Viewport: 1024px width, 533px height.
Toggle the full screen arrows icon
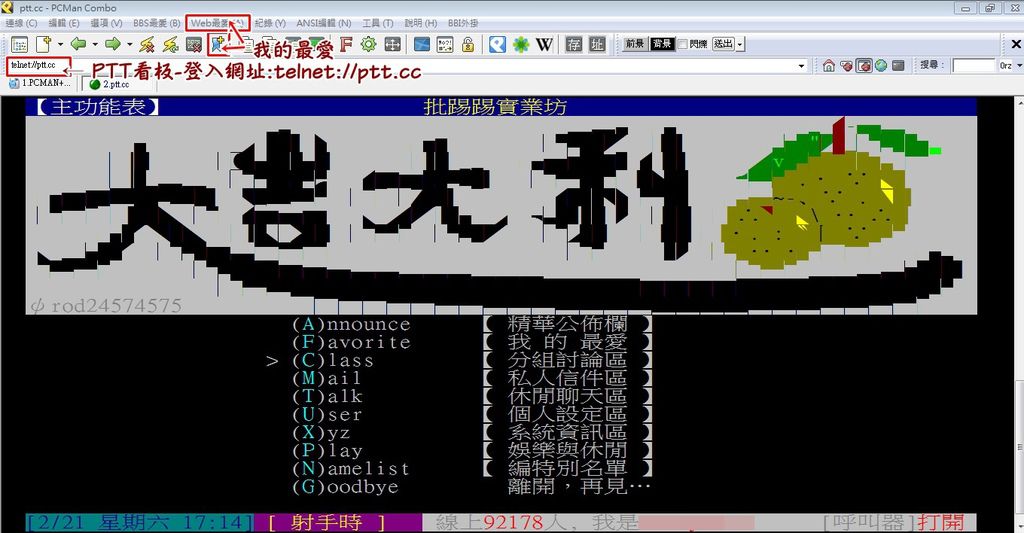coord(392,44)
